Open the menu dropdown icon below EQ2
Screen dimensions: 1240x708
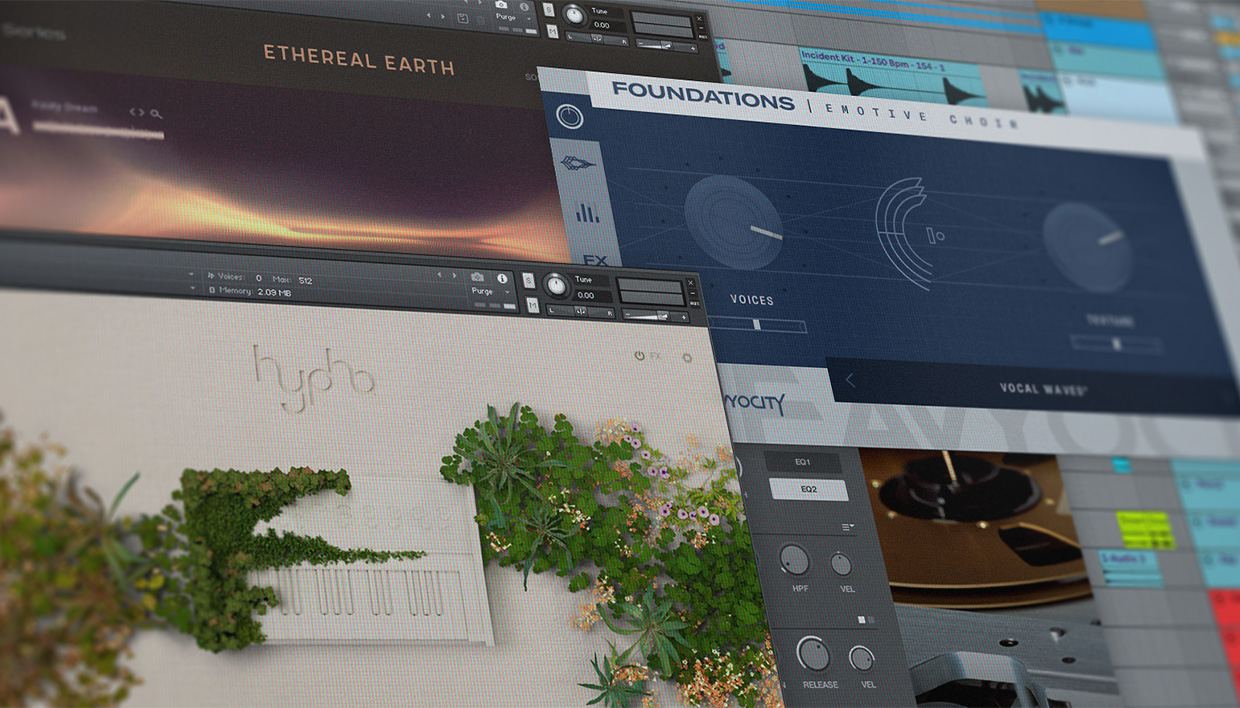tap(848, 527)
